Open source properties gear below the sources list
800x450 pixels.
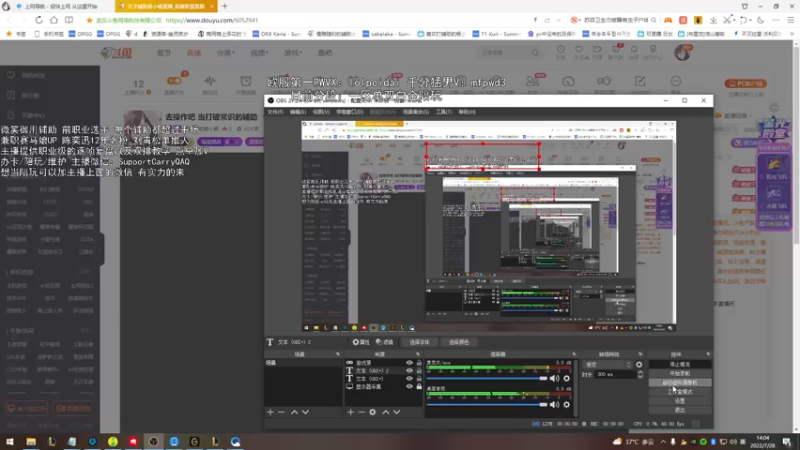372,412
